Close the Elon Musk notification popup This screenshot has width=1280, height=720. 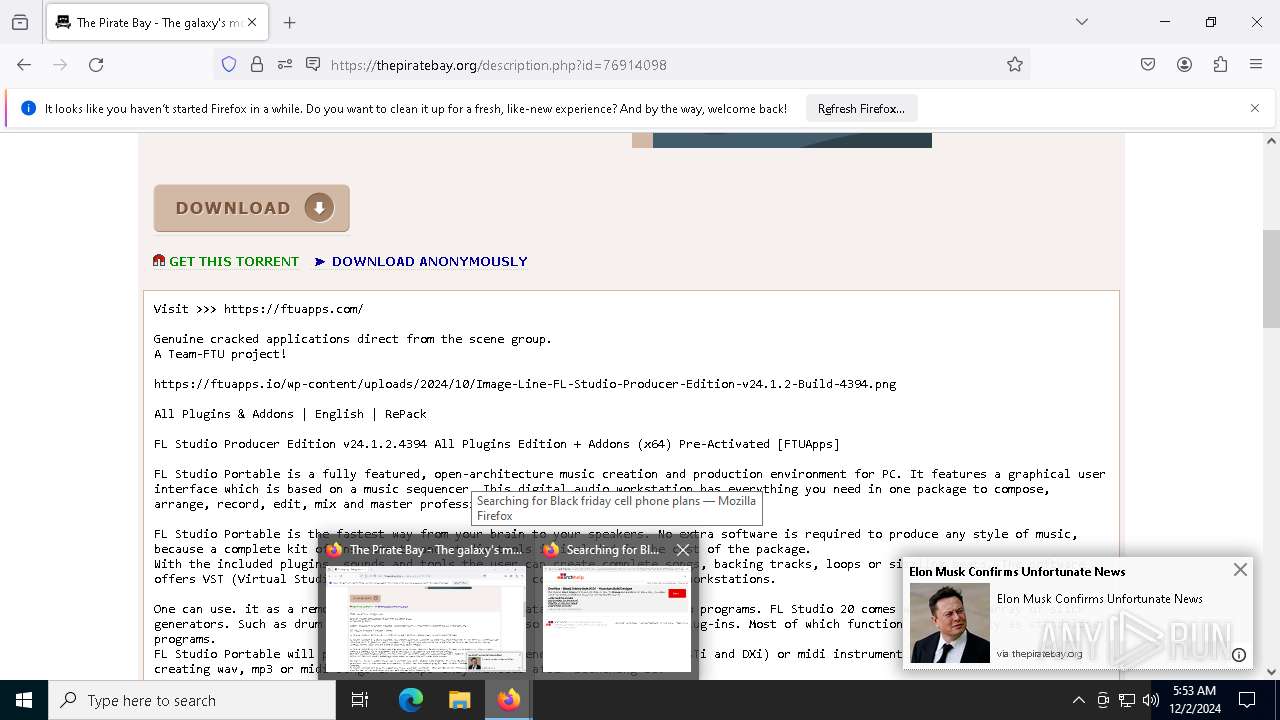pyautogui.click(x=1240, y=569)
